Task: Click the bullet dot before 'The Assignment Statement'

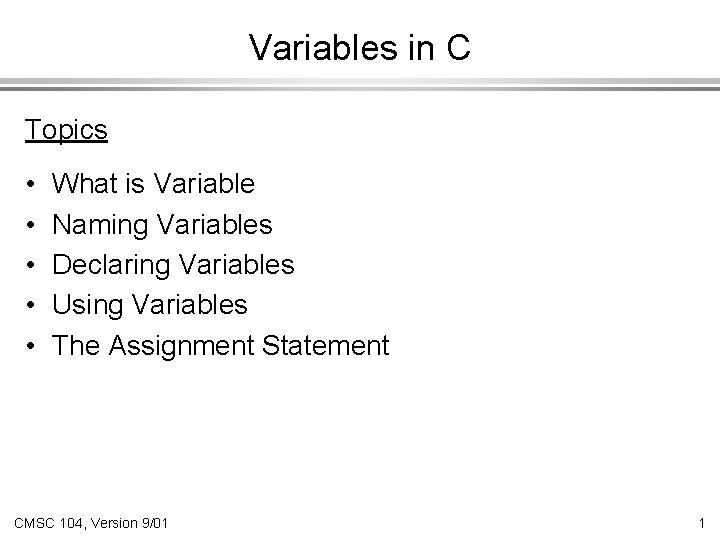Action: 32,346
